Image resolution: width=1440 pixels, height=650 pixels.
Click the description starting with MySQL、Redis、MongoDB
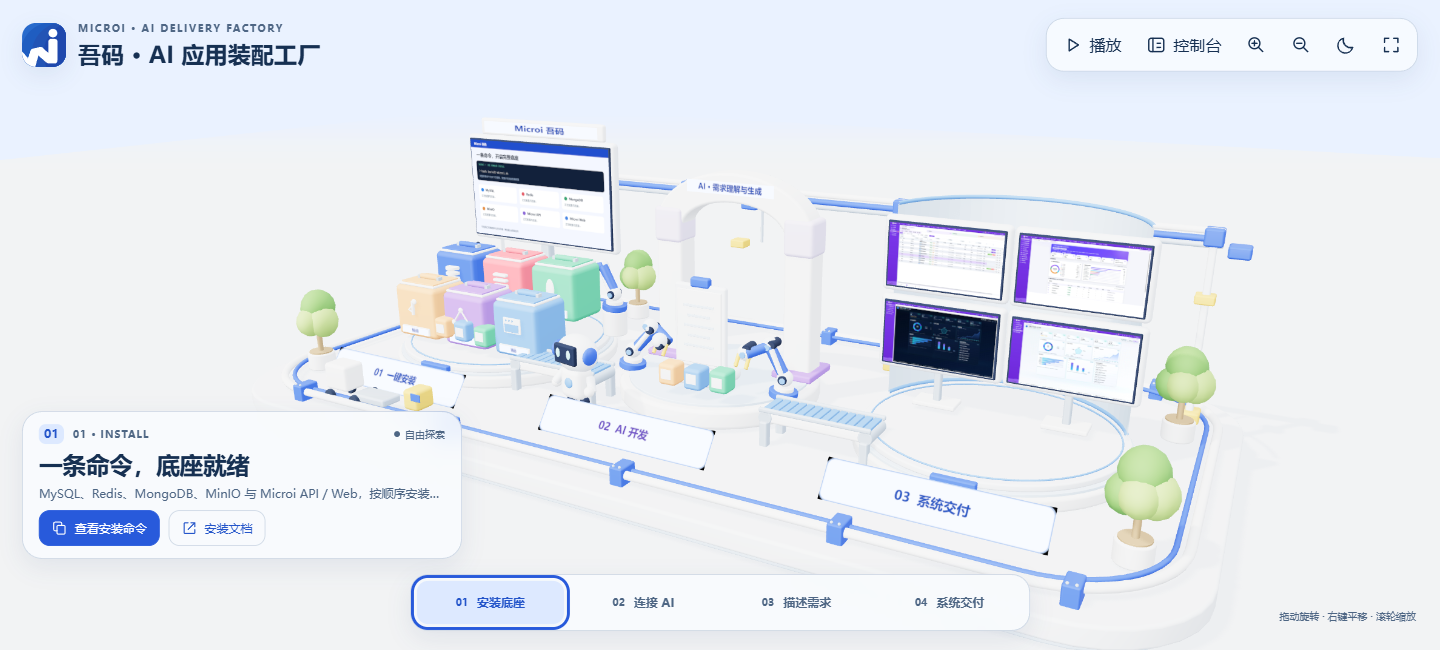coord(239,493)
